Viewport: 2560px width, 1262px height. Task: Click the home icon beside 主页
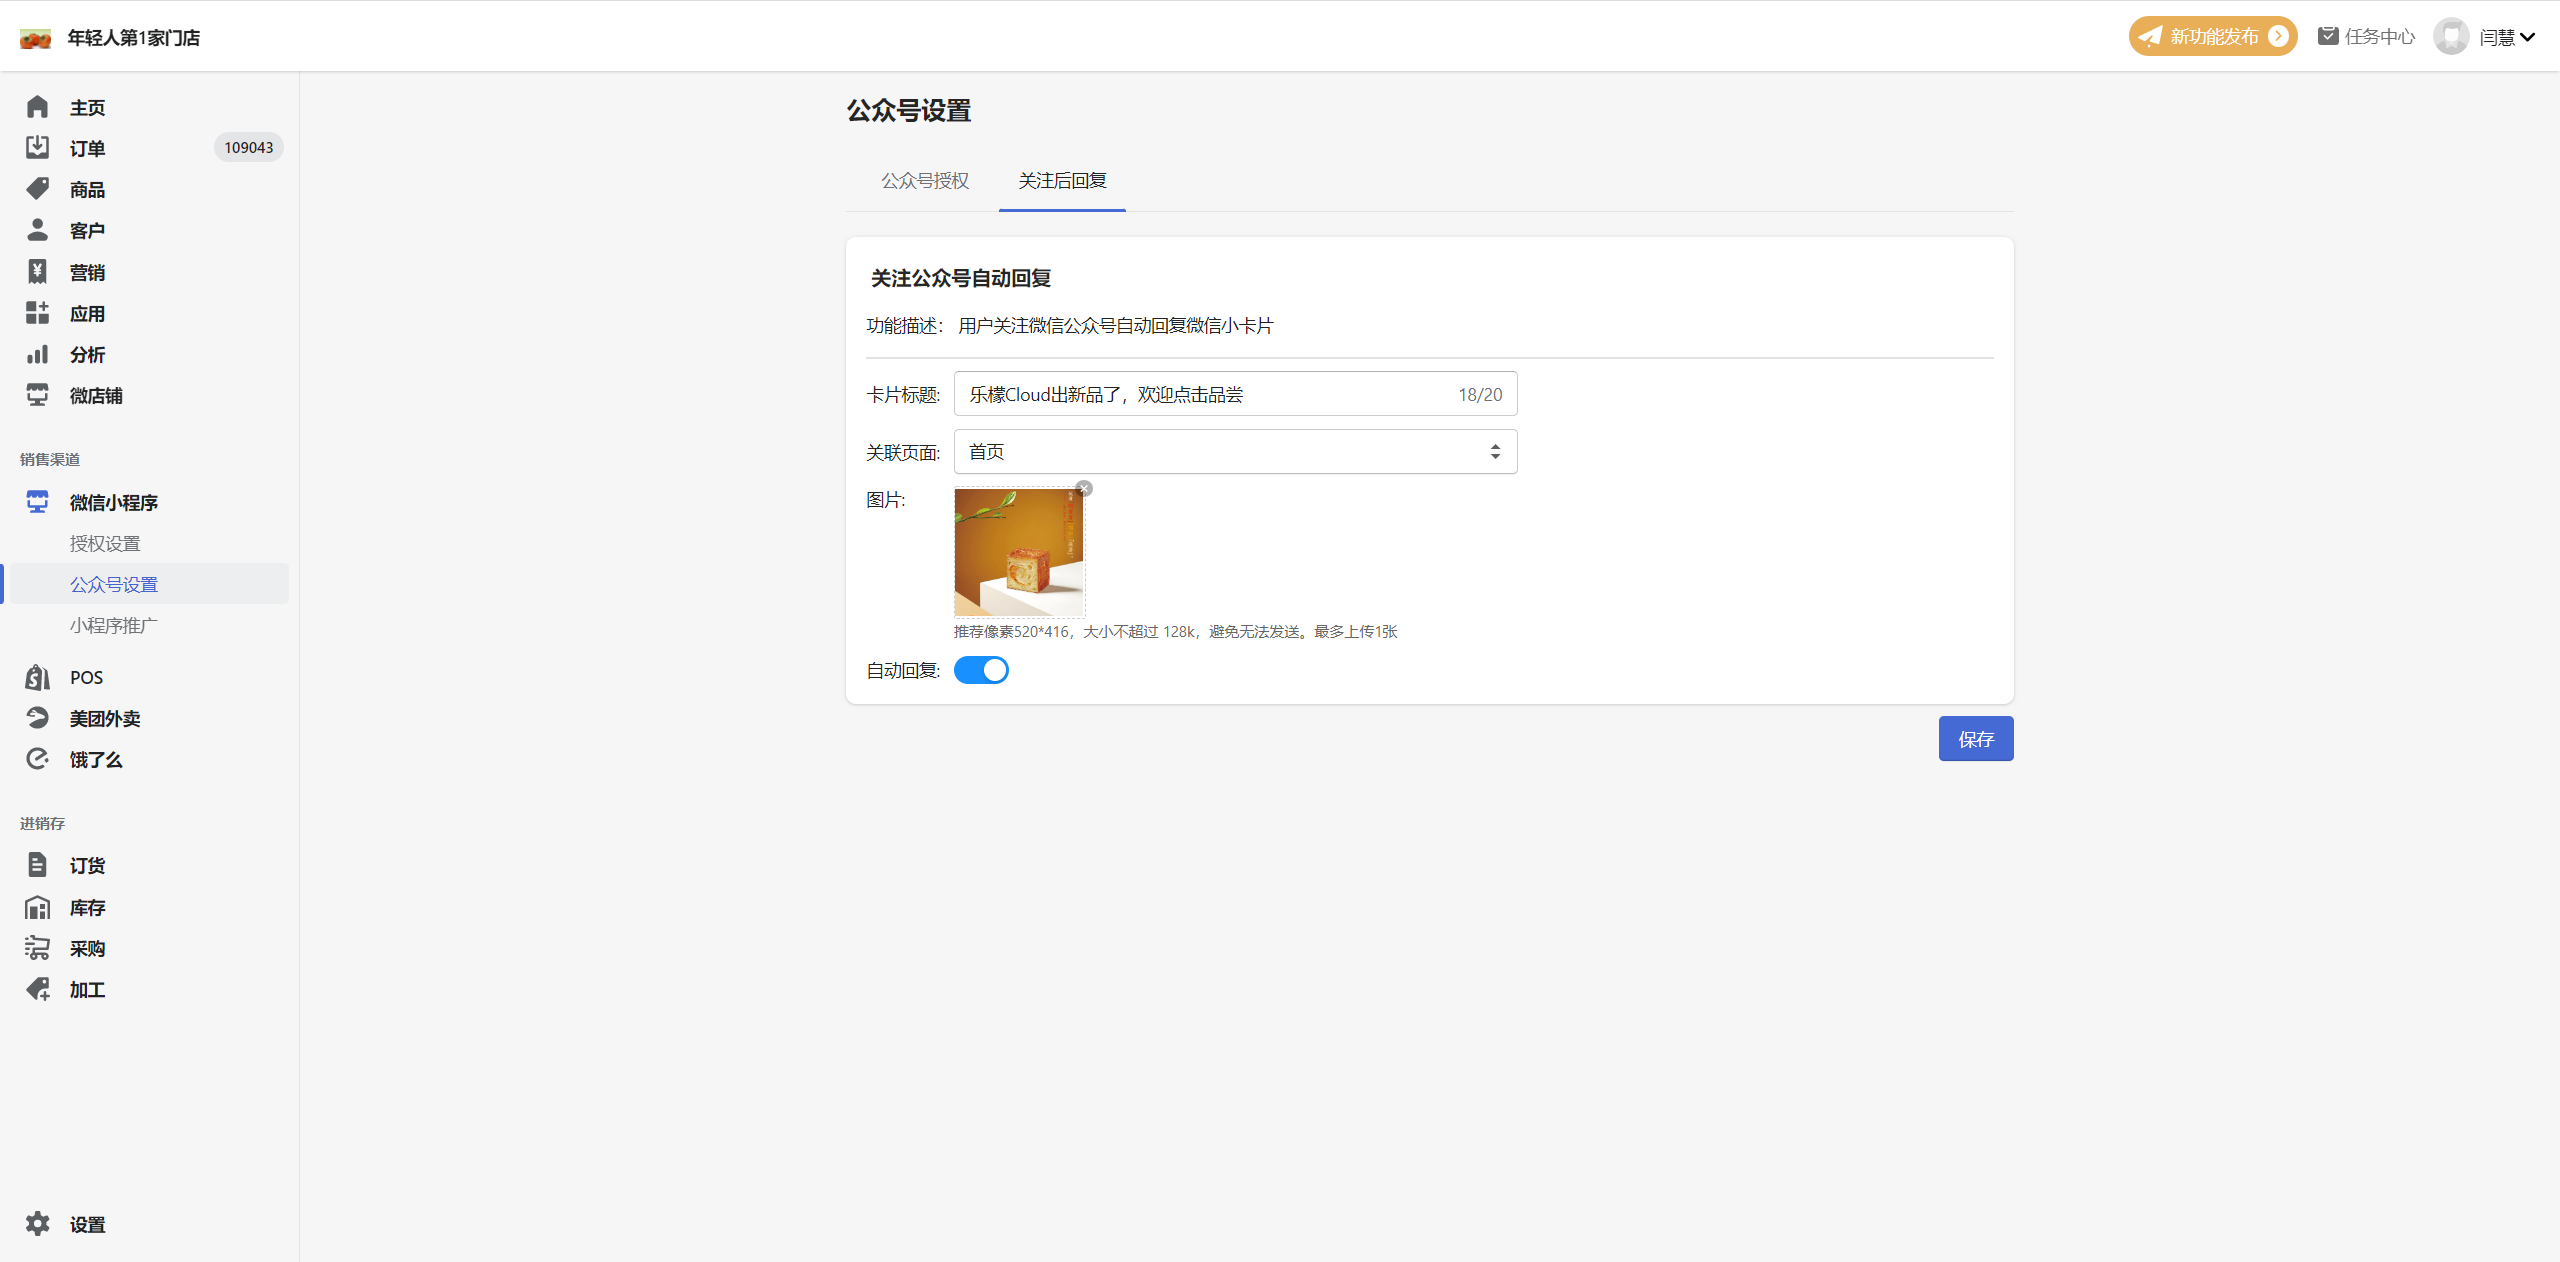point(37,107)
